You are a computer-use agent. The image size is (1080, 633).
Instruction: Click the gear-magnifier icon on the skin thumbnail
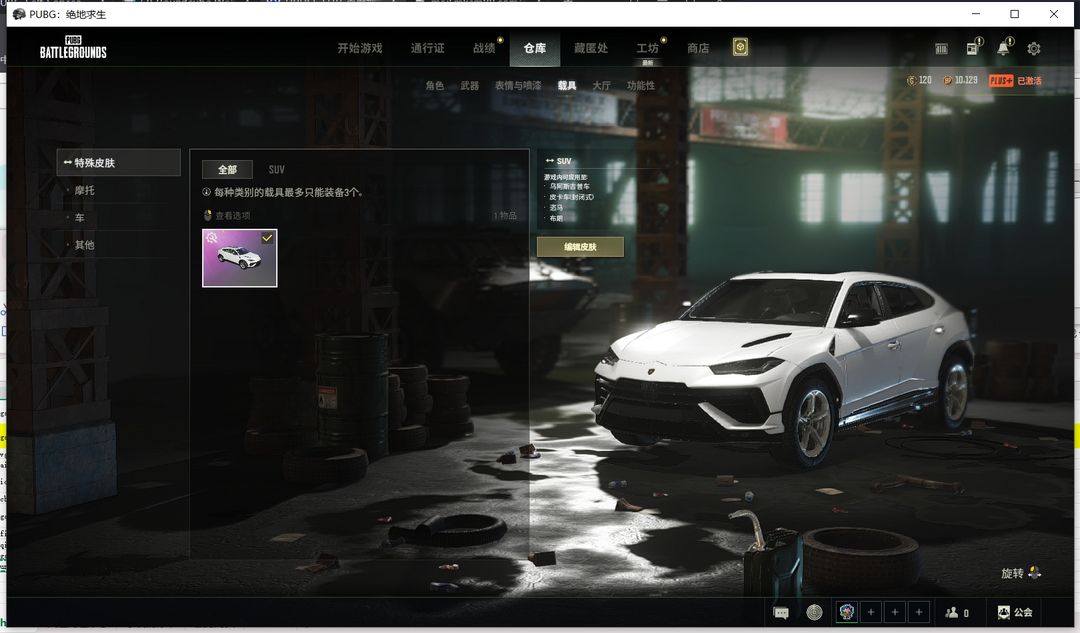212,238
